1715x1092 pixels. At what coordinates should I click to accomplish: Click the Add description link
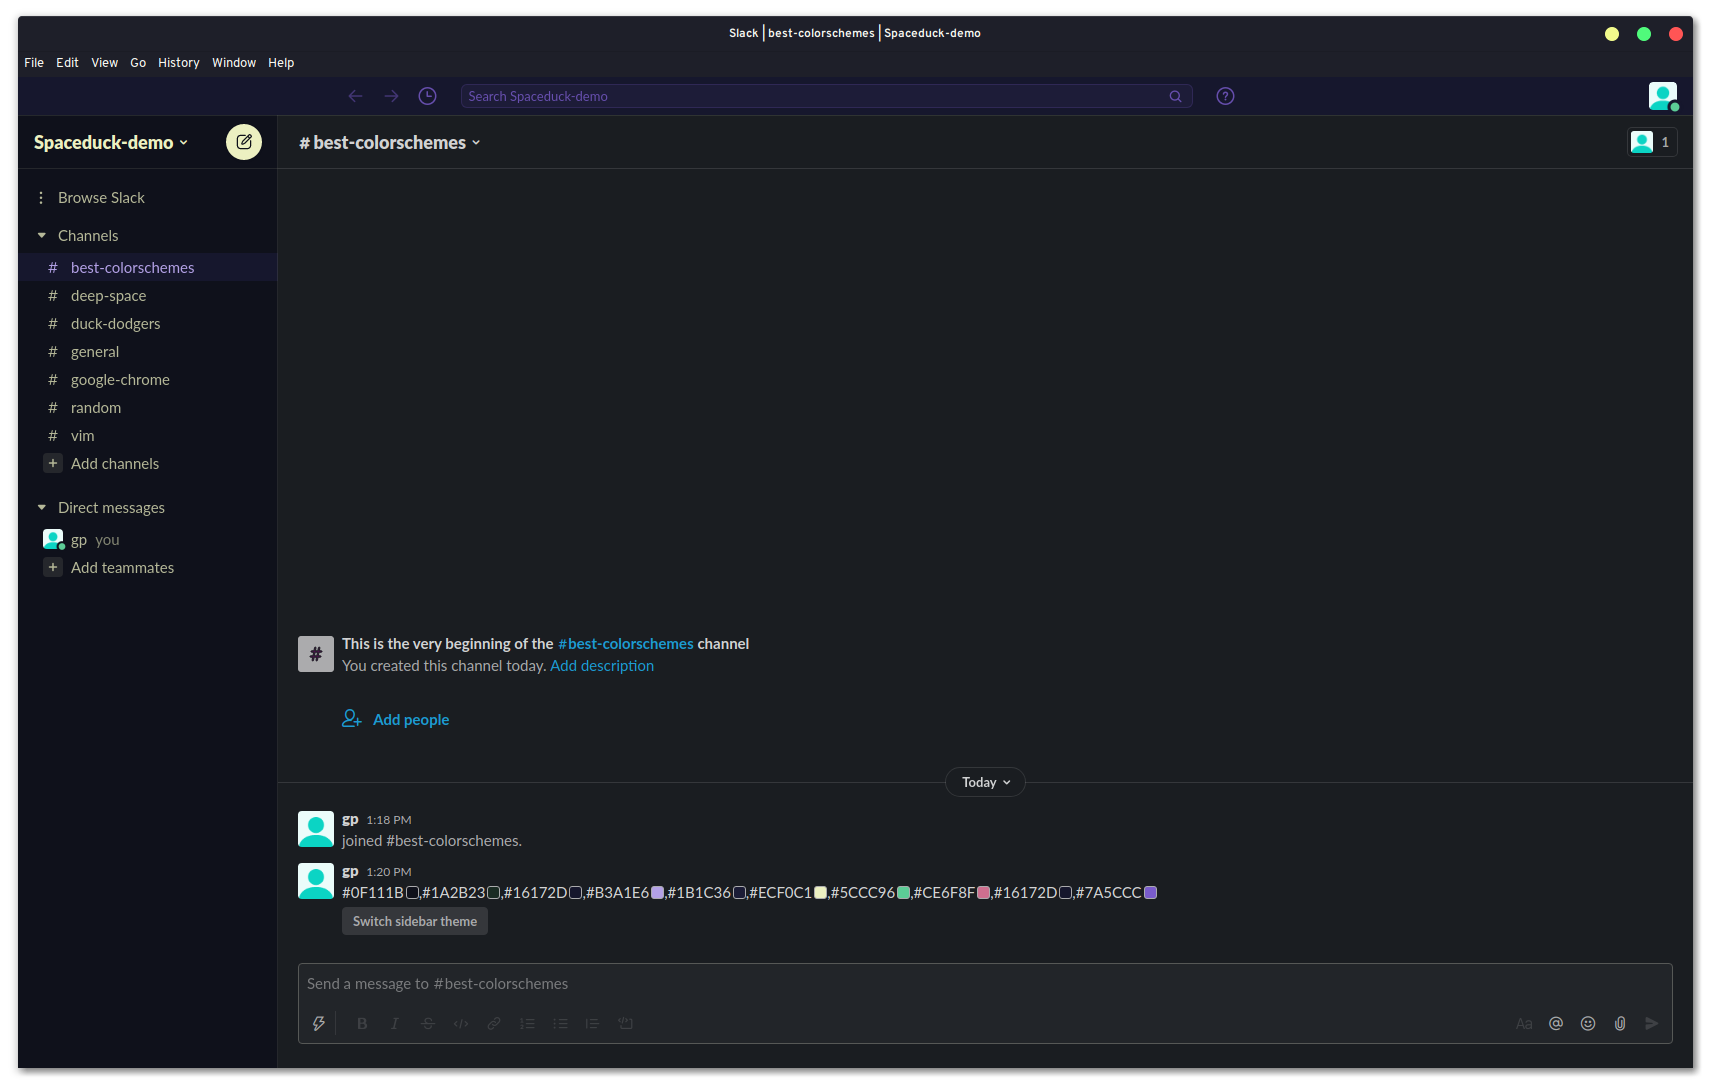point(602,665)
